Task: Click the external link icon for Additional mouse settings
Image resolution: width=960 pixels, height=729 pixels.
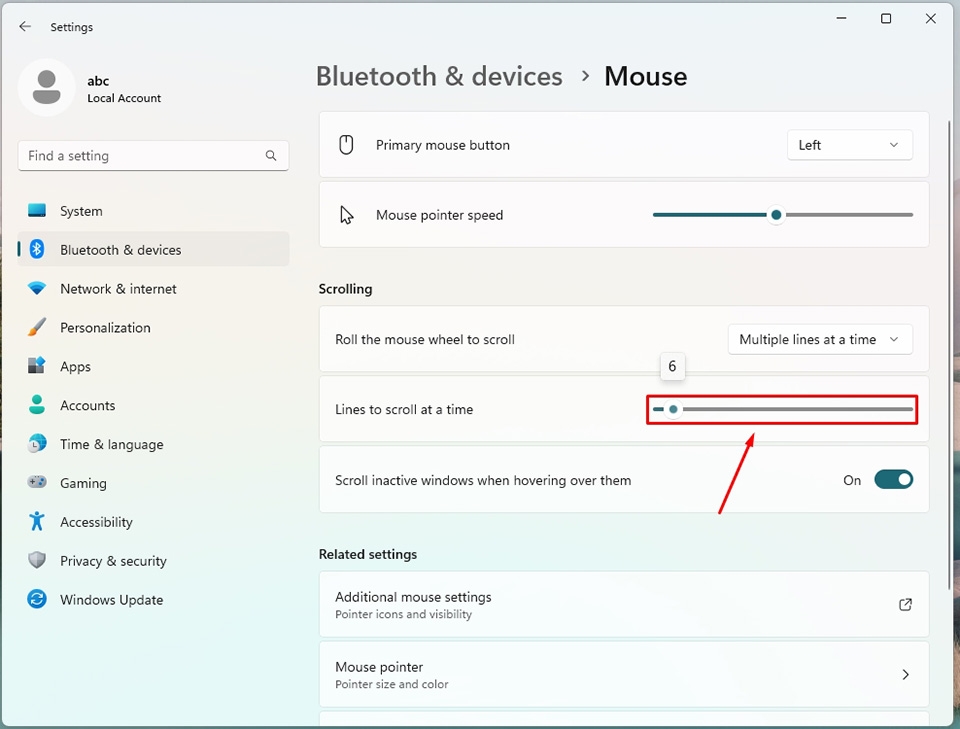Action: coord(905,605)
